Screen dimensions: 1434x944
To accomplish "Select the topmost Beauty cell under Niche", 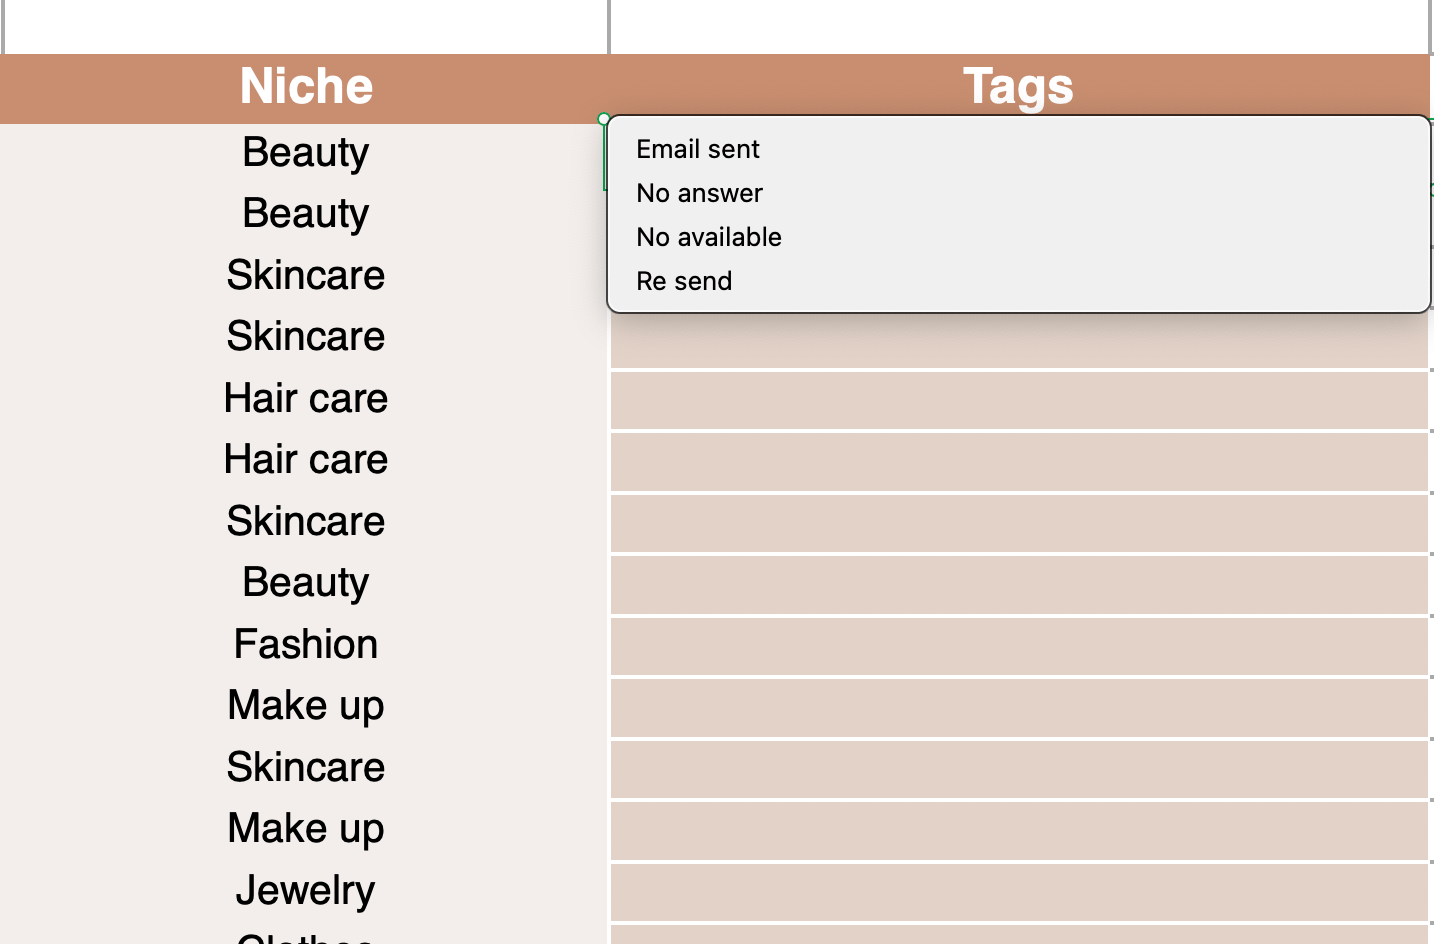I will (x=306, y=153).
